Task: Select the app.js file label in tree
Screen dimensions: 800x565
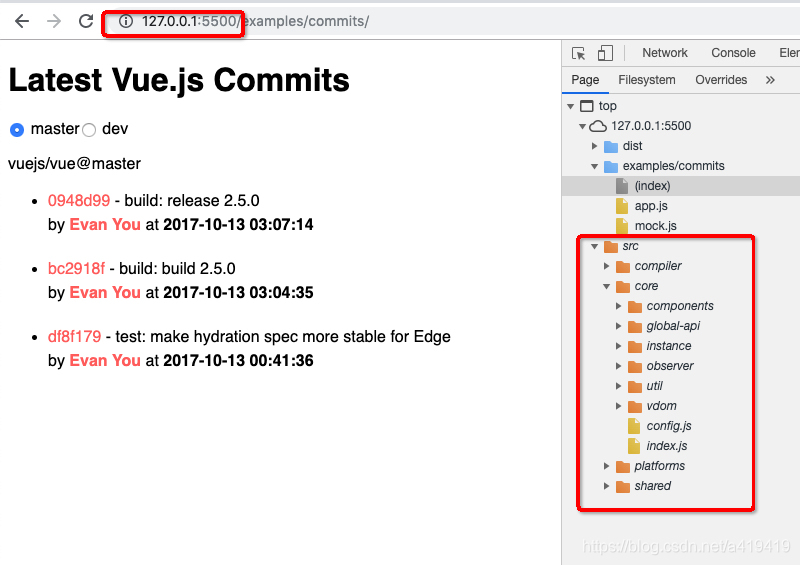Action: [x=651, y=206]
